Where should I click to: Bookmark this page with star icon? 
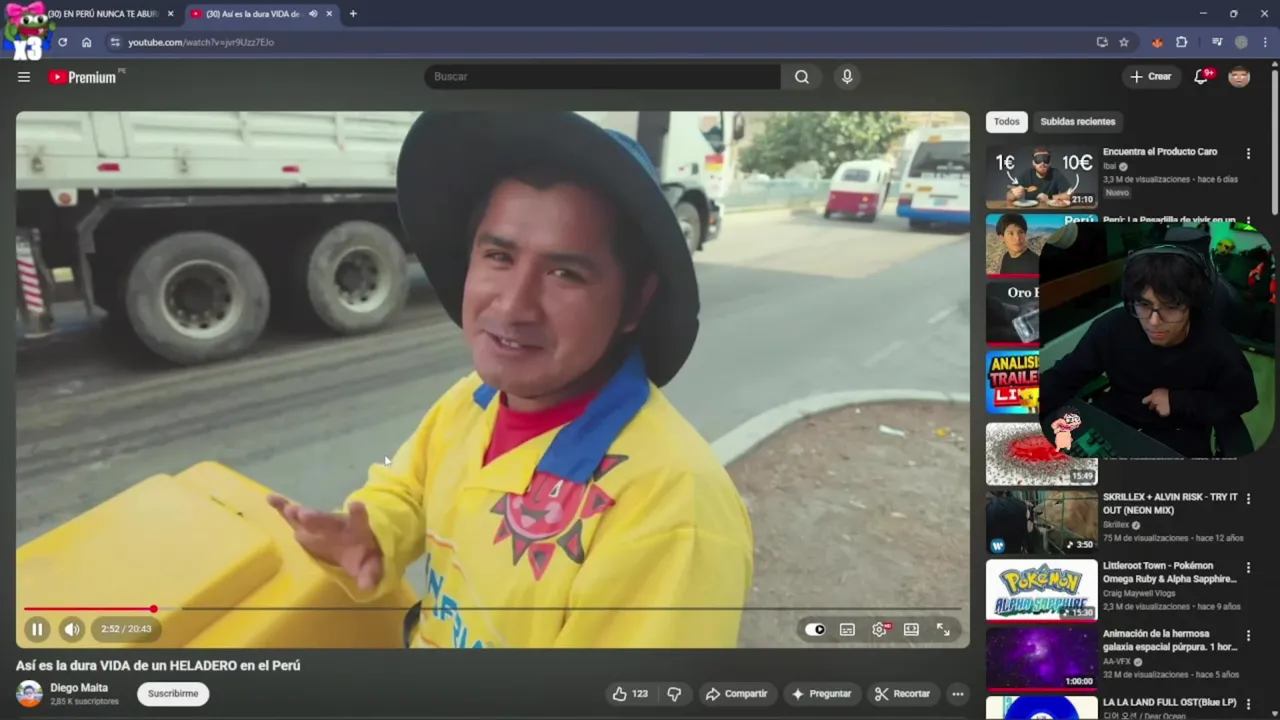[1124, 42]
